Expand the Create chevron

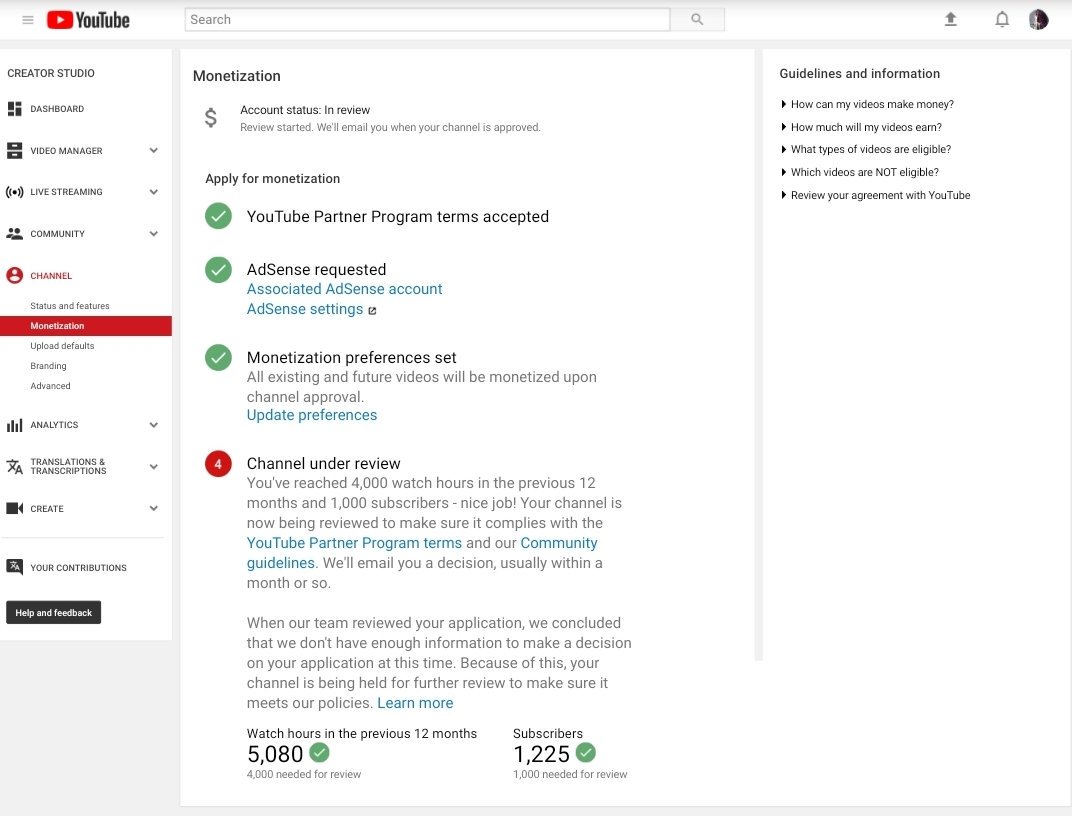154,508
